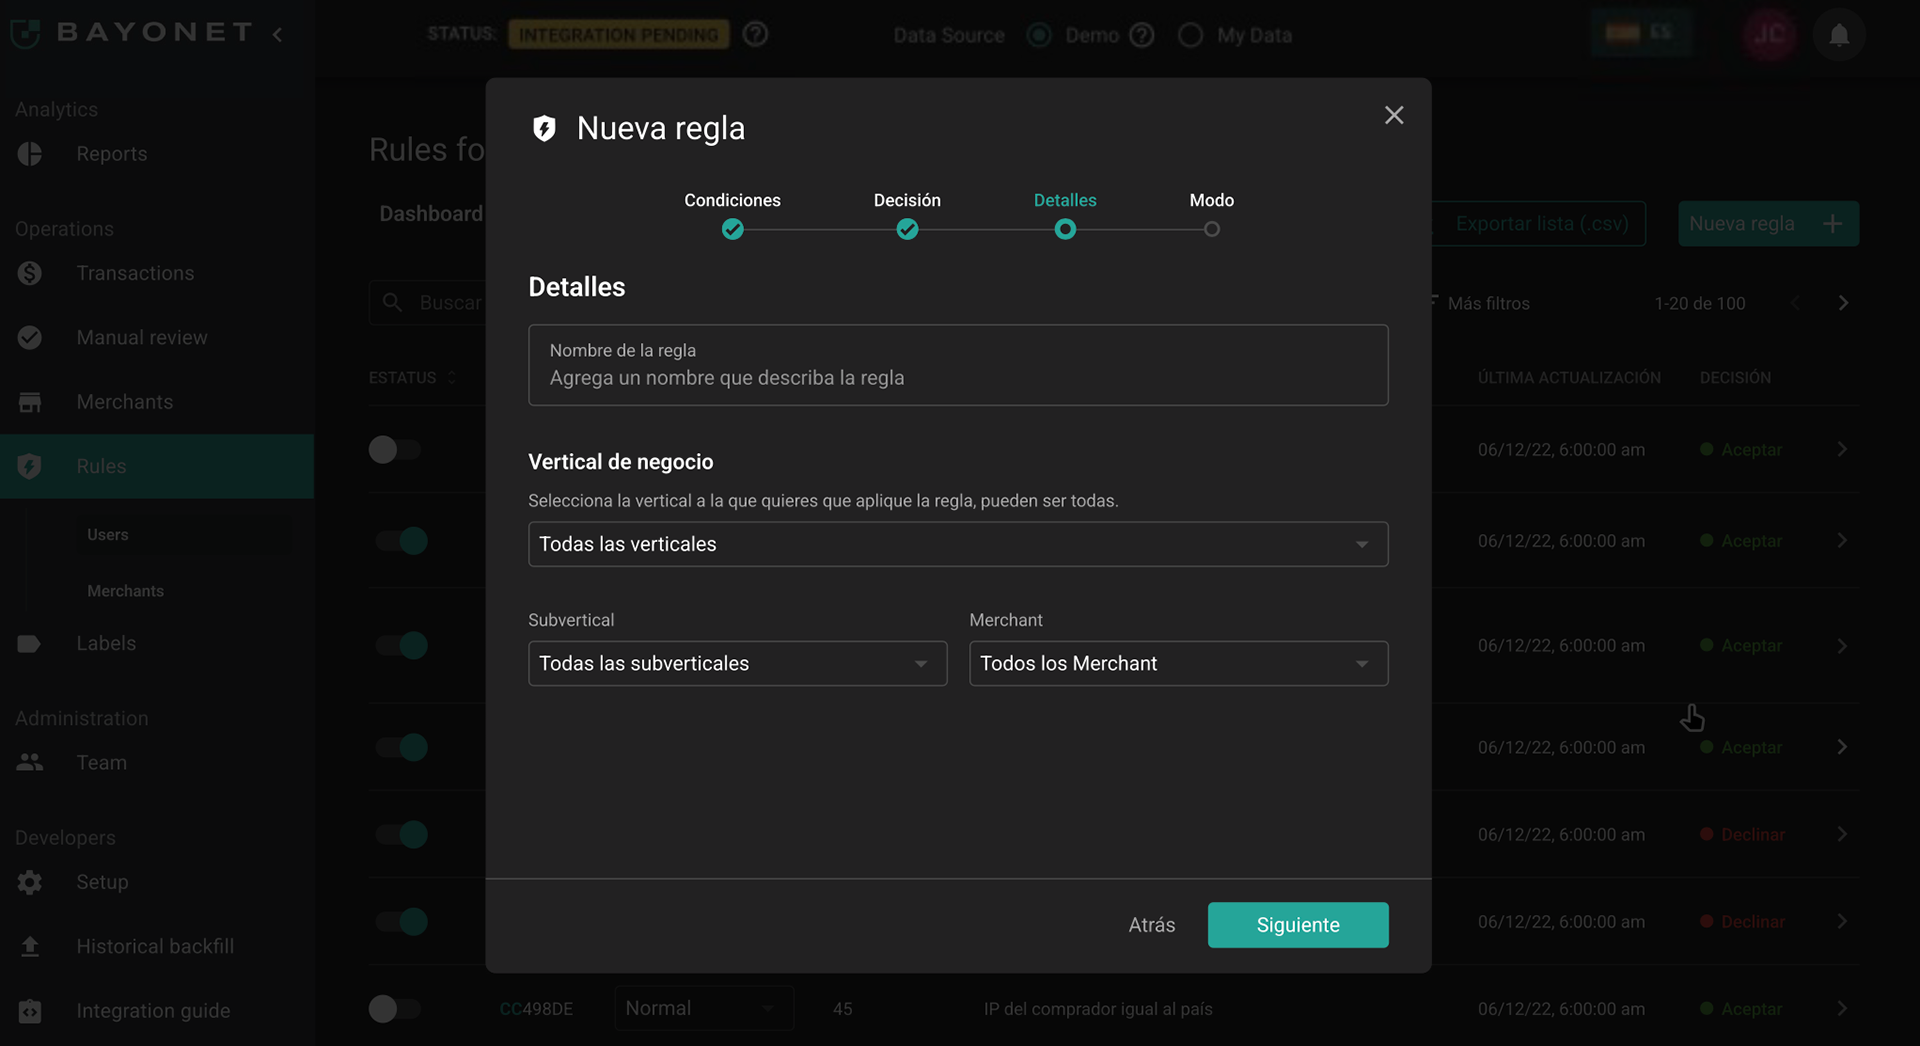Image resolution: width=1920 pixels, height=1046 pixels.
Task: Click the Bayonet logo
Action: (133, 33)
